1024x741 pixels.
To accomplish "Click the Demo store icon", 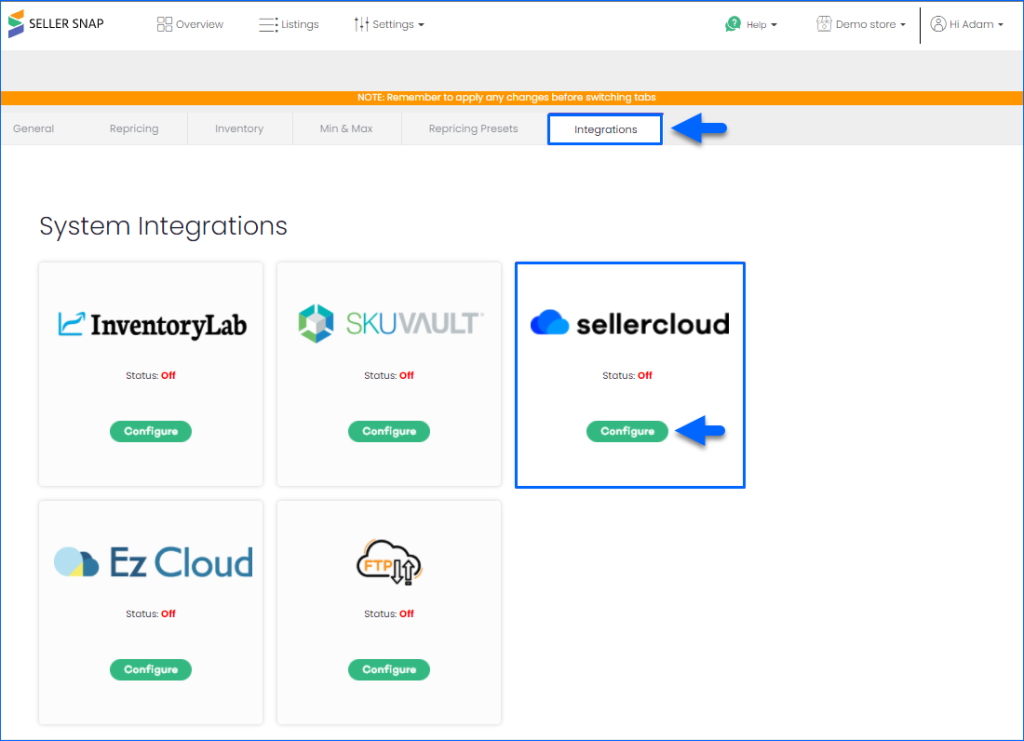I will [x=823, y=23].
